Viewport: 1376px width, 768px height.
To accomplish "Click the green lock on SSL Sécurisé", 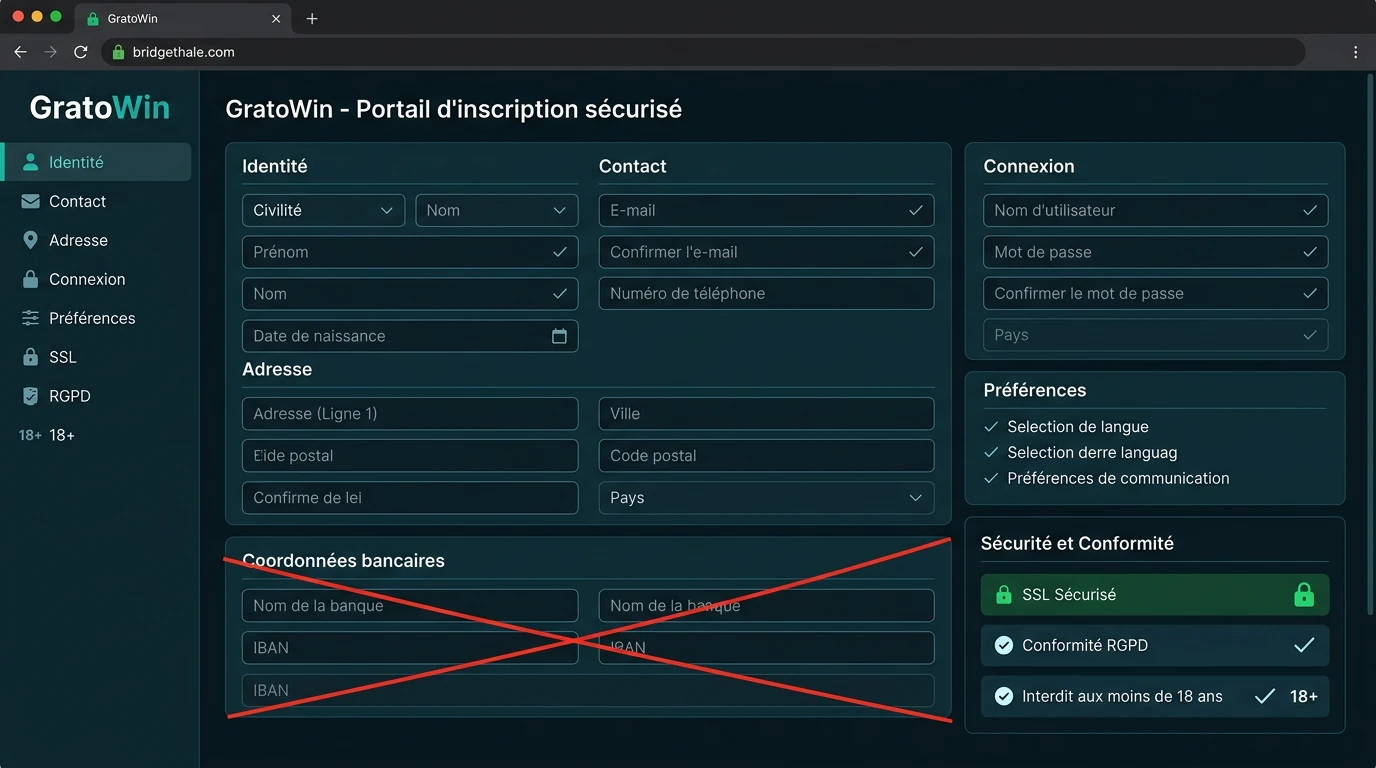I will click(1303, 595).
